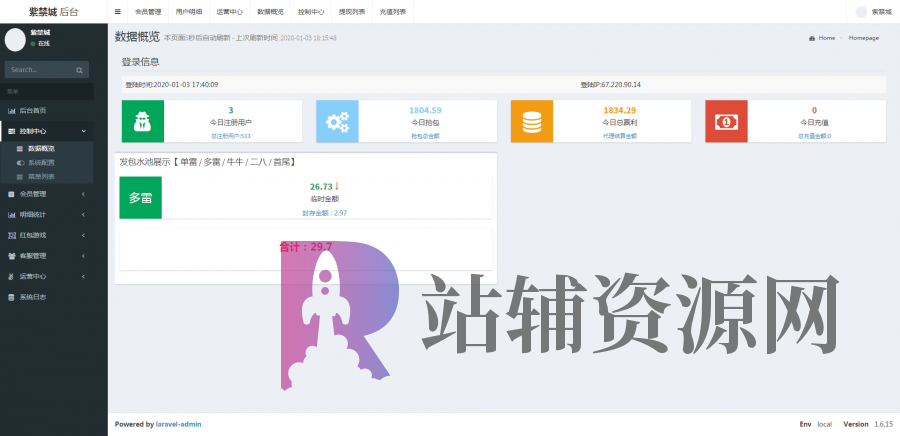Expand the 明细统计 sidebar chevron
Screen dimensions: 900x436
point(84,215)
